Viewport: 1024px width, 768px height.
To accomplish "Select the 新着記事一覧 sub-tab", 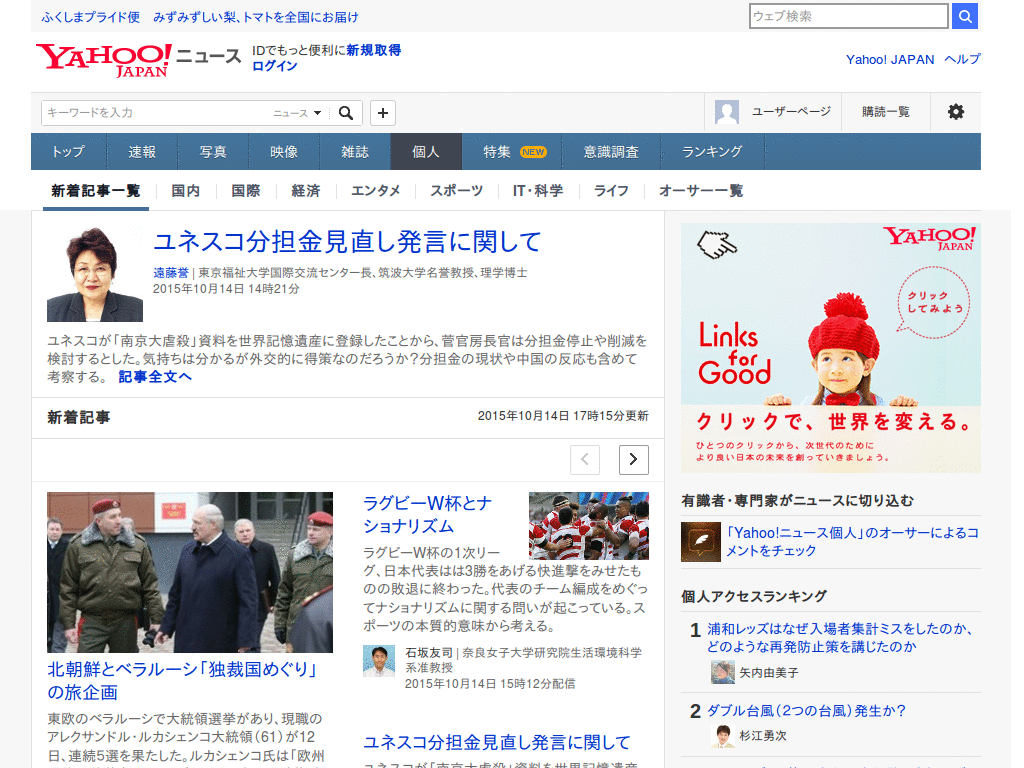I will pyautogui.click(x=96, y=191).
